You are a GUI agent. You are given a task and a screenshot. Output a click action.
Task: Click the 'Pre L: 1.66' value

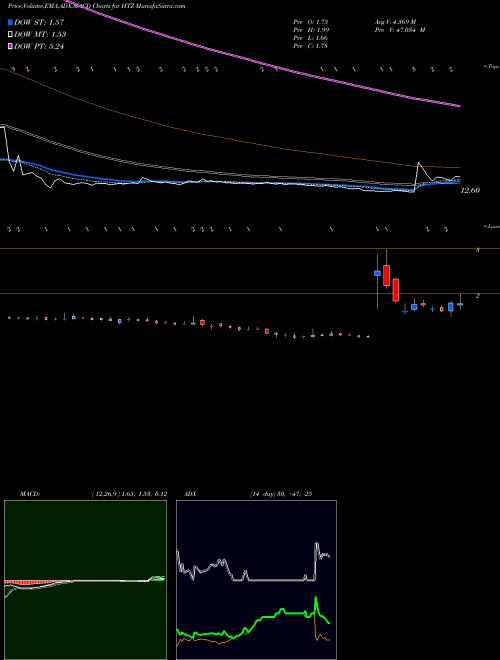[311, 38]
